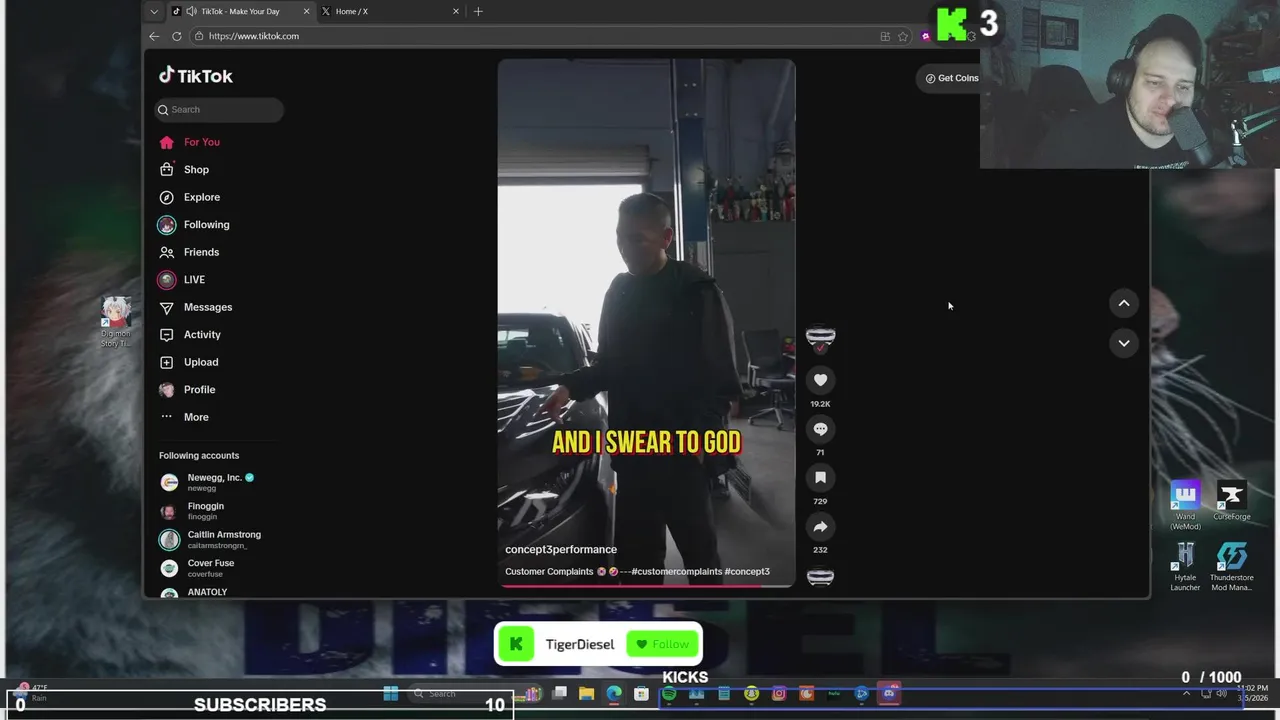Screen dimensions: 1280x720
Task: Go back in the browser
Action: pyautogui.click(x=154, y=36)
